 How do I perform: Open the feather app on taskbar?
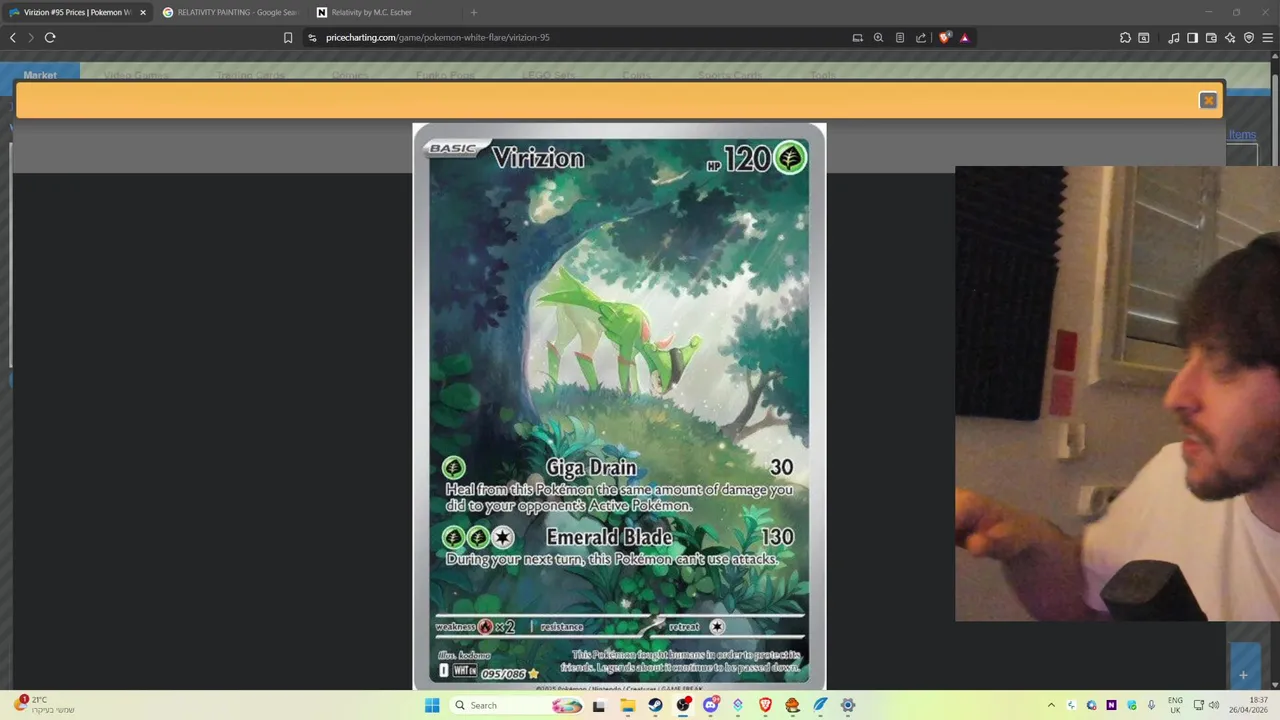tap(820, 705)
